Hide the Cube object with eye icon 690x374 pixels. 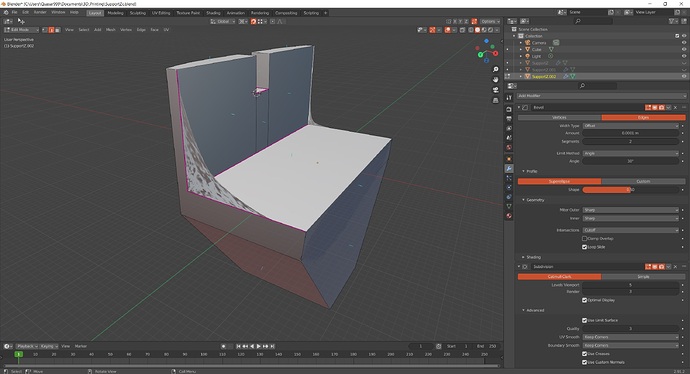pos(684,49)
